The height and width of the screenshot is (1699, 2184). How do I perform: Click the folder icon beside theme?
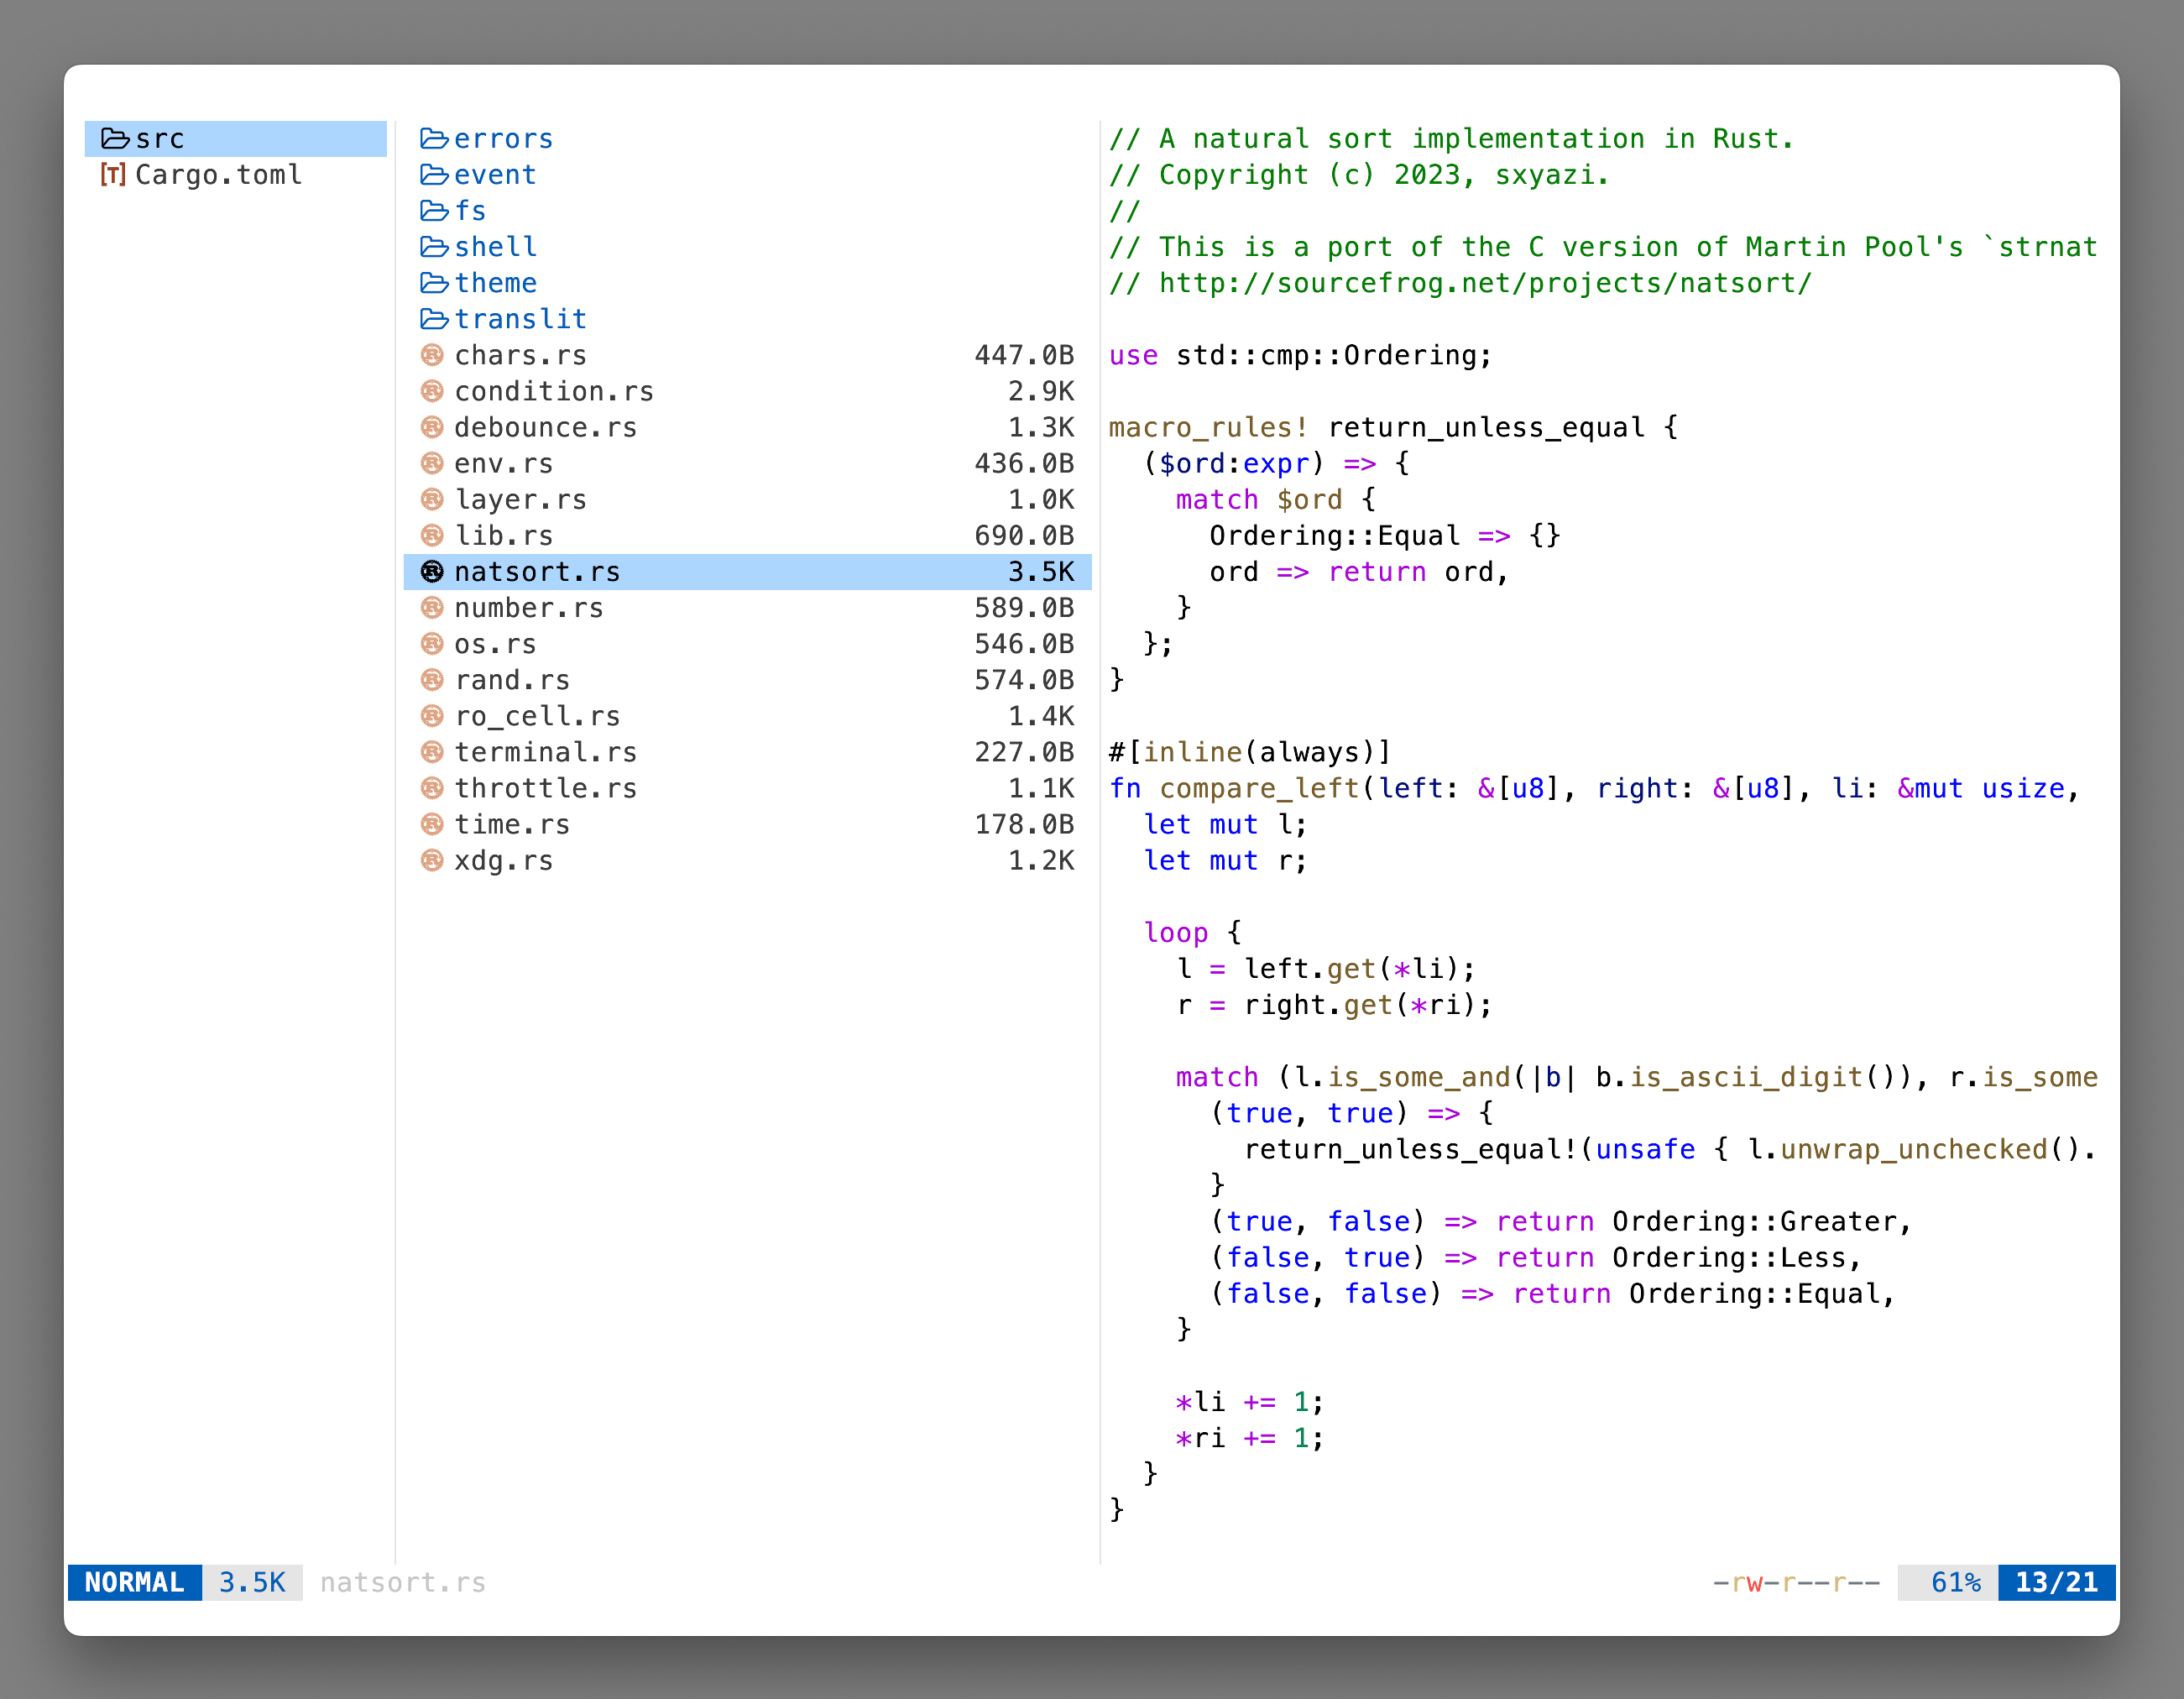[433, 282]
